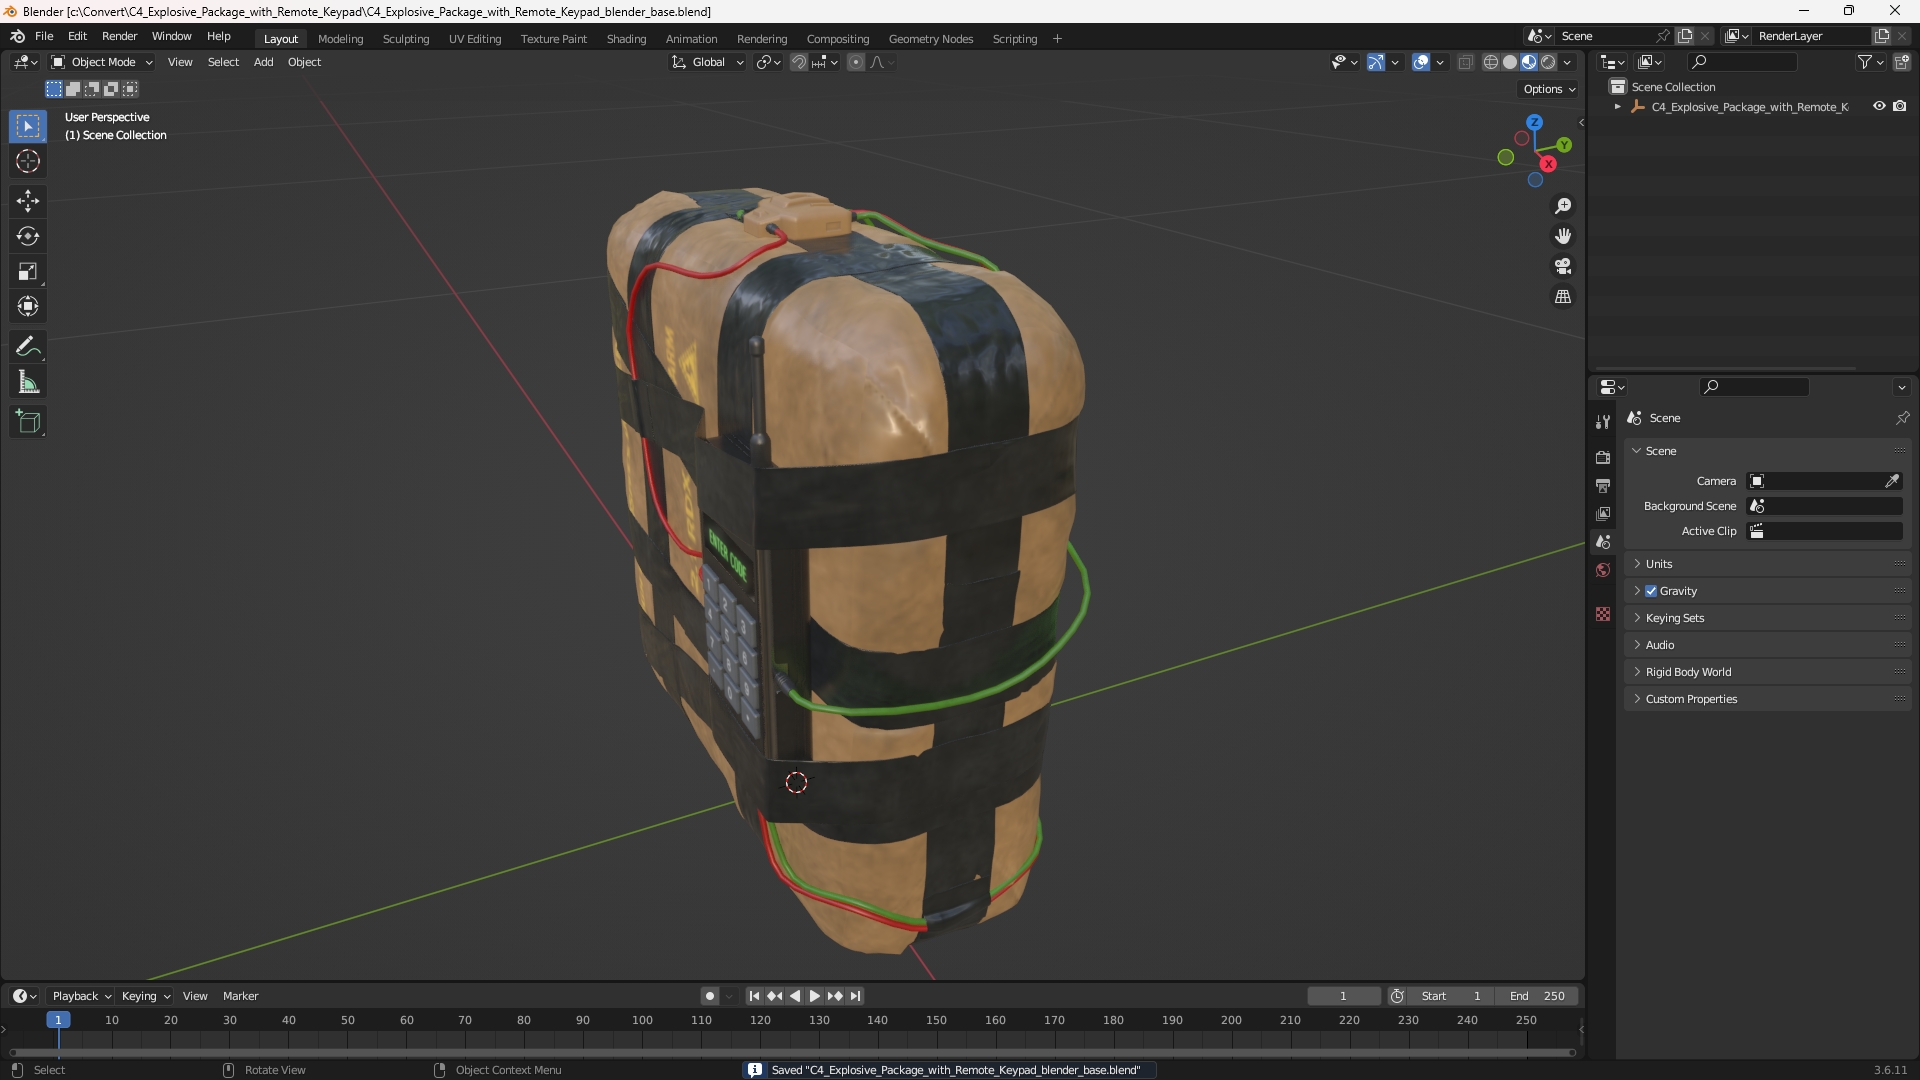This screenshot has width=1920, height=1080.
Task: Choose the Scale tool
Action: tap(28, 271)
